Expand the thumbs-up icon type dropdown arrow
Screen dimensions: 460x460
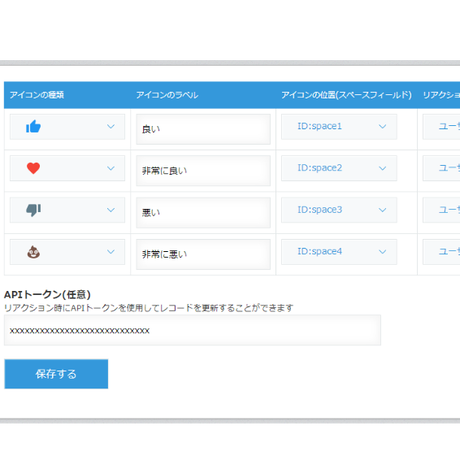pyautogui.click(x=111, y=127)
